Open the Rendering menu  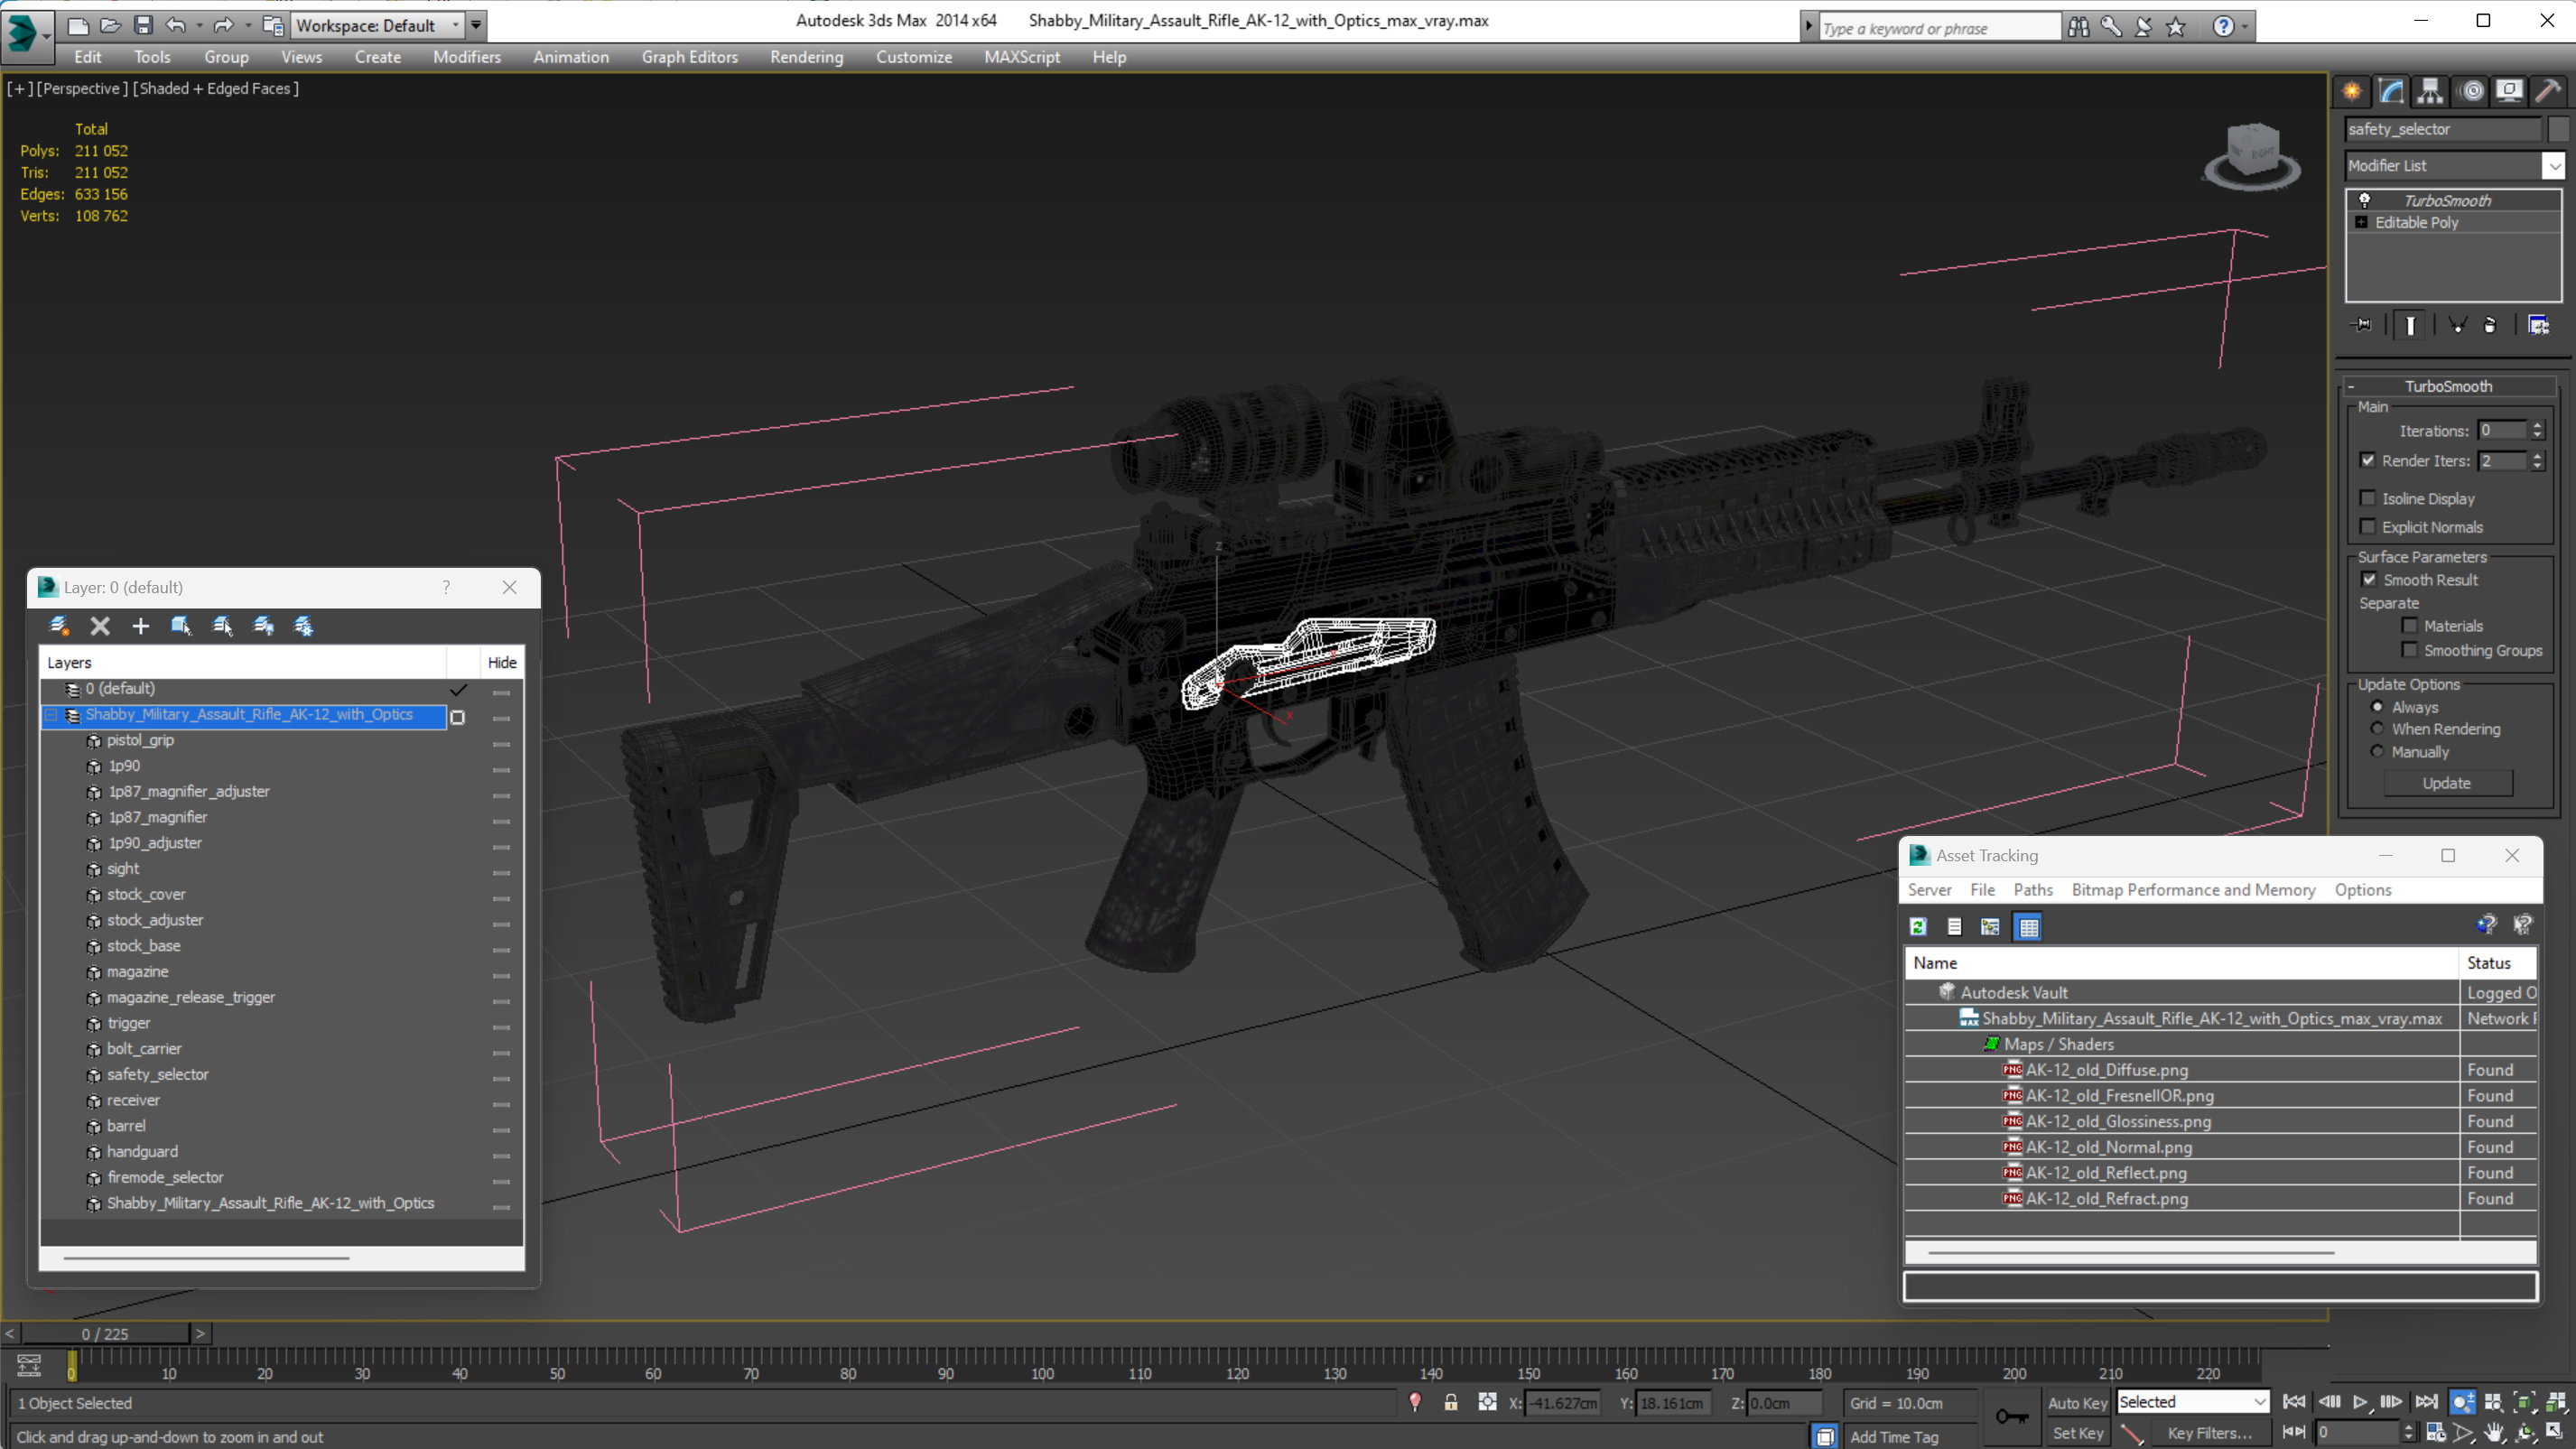pyautogui.click(x=806, y=57)
